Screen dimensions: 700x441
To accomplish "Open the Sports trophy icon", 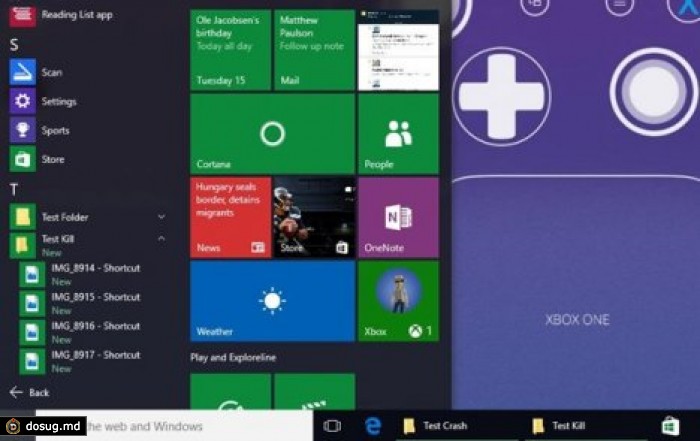I will (x=22, y=130).
